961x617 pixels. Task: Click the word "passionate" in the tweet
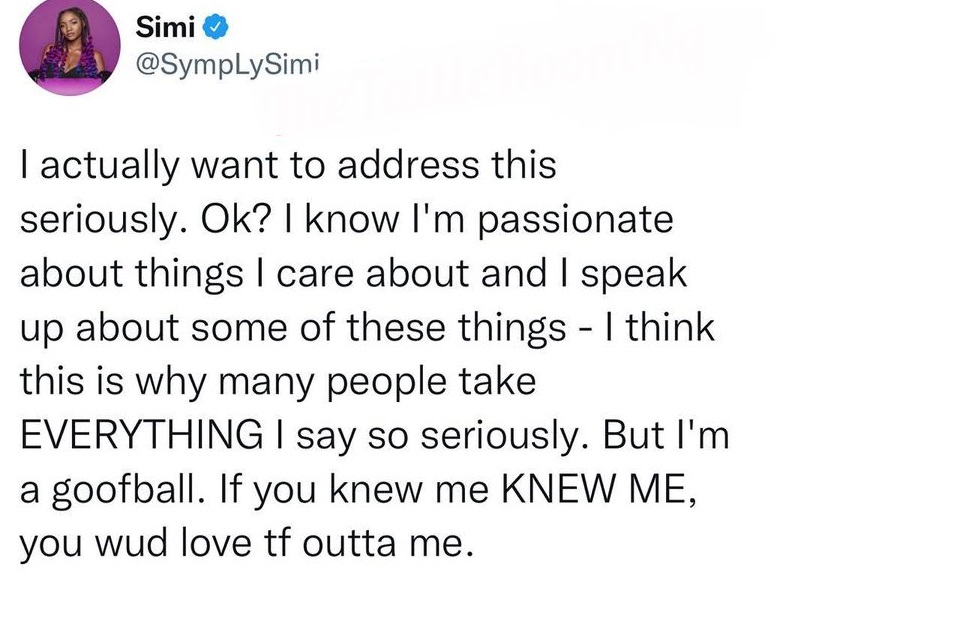pyautogui.click(x=586, y=220)
